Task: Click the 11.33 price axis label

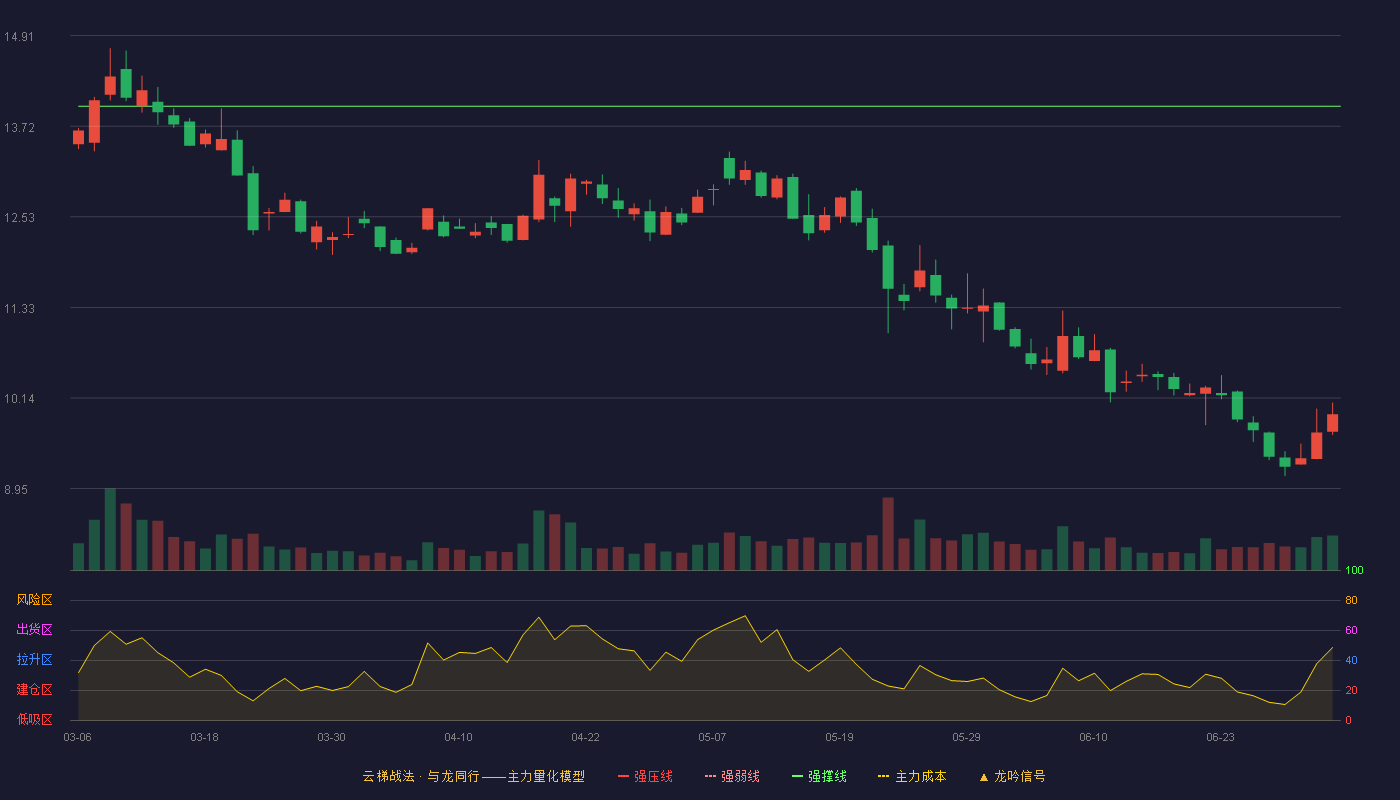Action: pyautogui.click(x=19, y=309)
